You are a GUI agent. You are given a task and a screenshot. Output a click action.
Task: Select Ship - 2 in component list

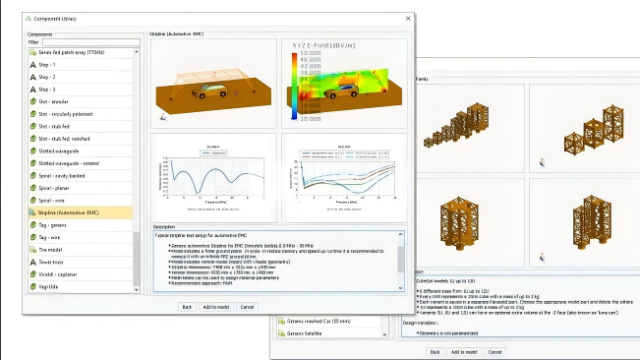pos(80,77)
